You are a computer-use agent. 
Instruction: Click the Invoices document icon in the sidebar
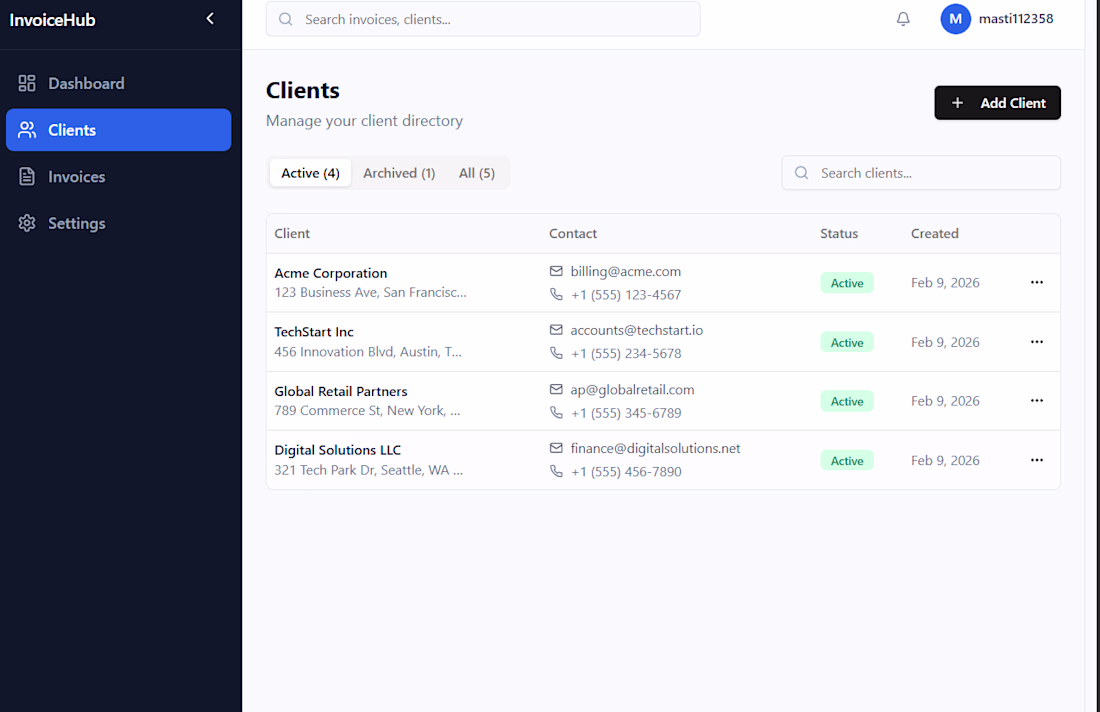27,177
